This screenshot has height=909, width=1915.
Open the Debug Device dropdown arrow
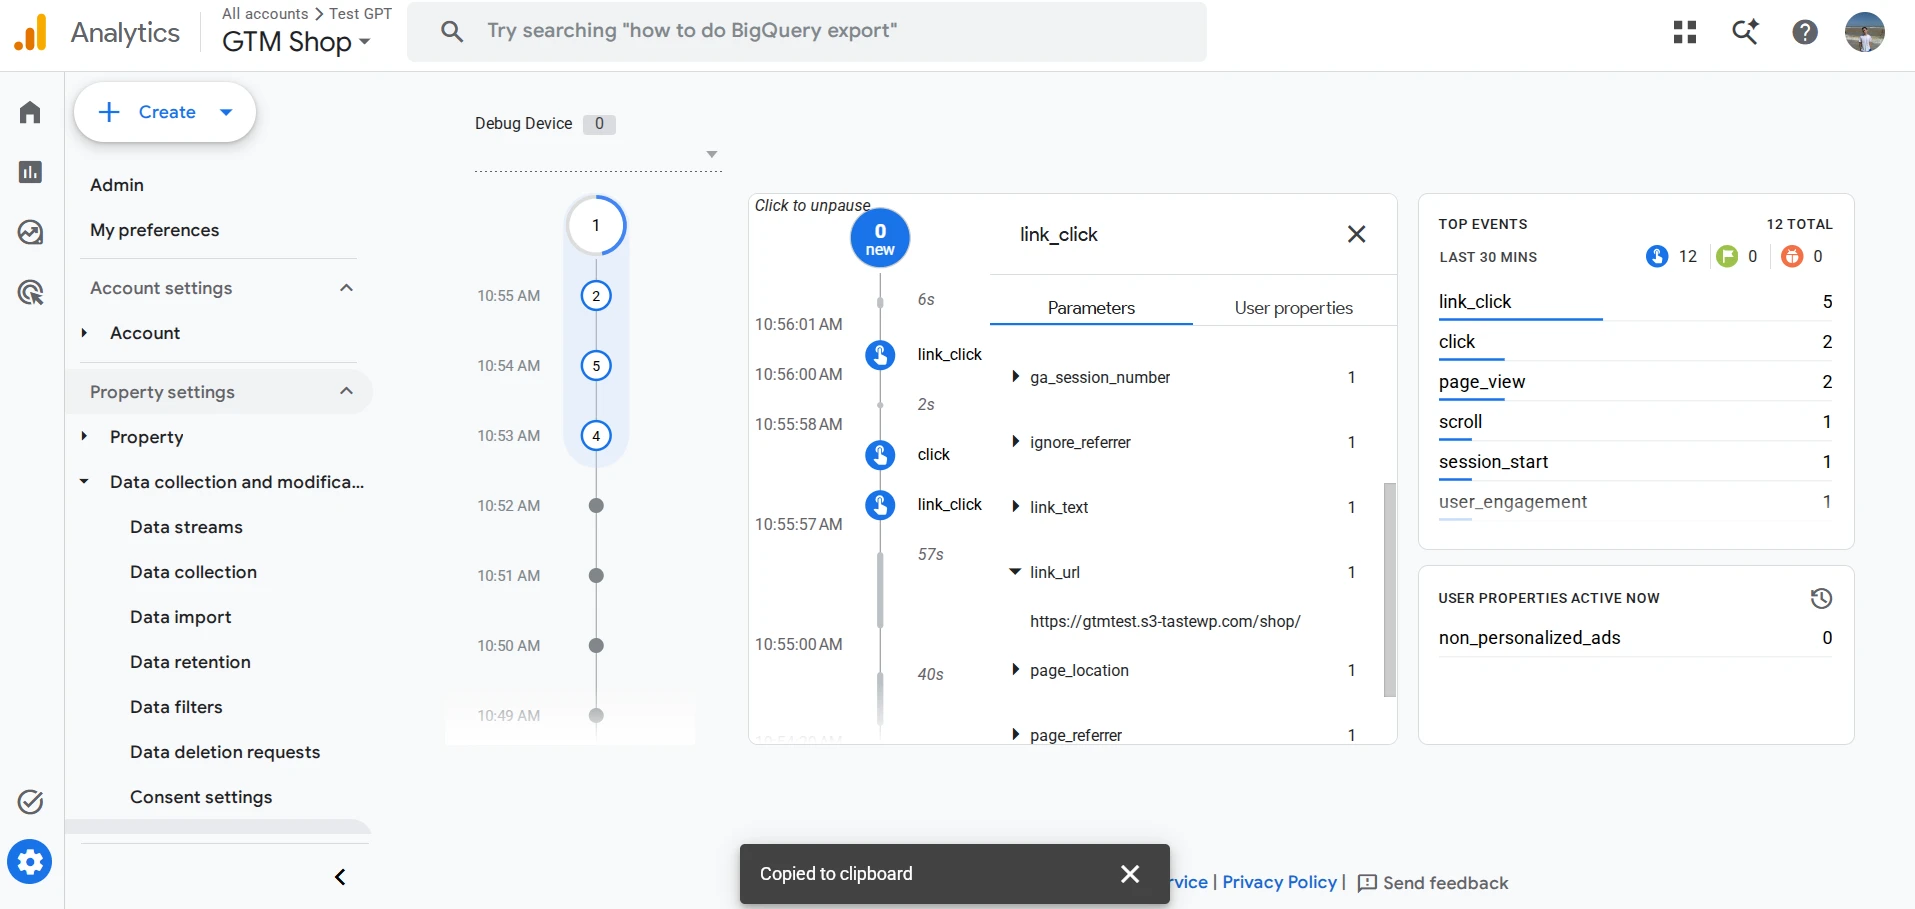coord(712,154)
